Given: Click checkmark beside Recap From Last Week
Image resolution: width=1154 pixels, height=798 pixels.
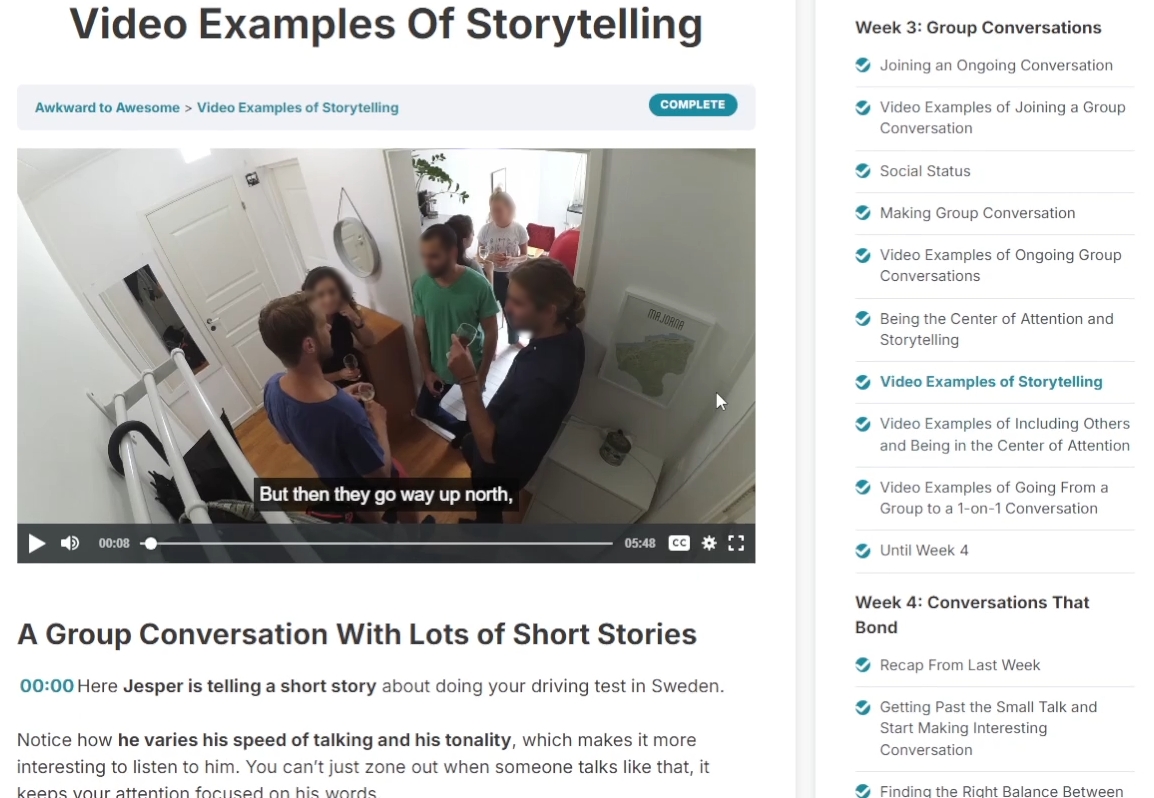Looking at the screenshot, I should 863,665.
